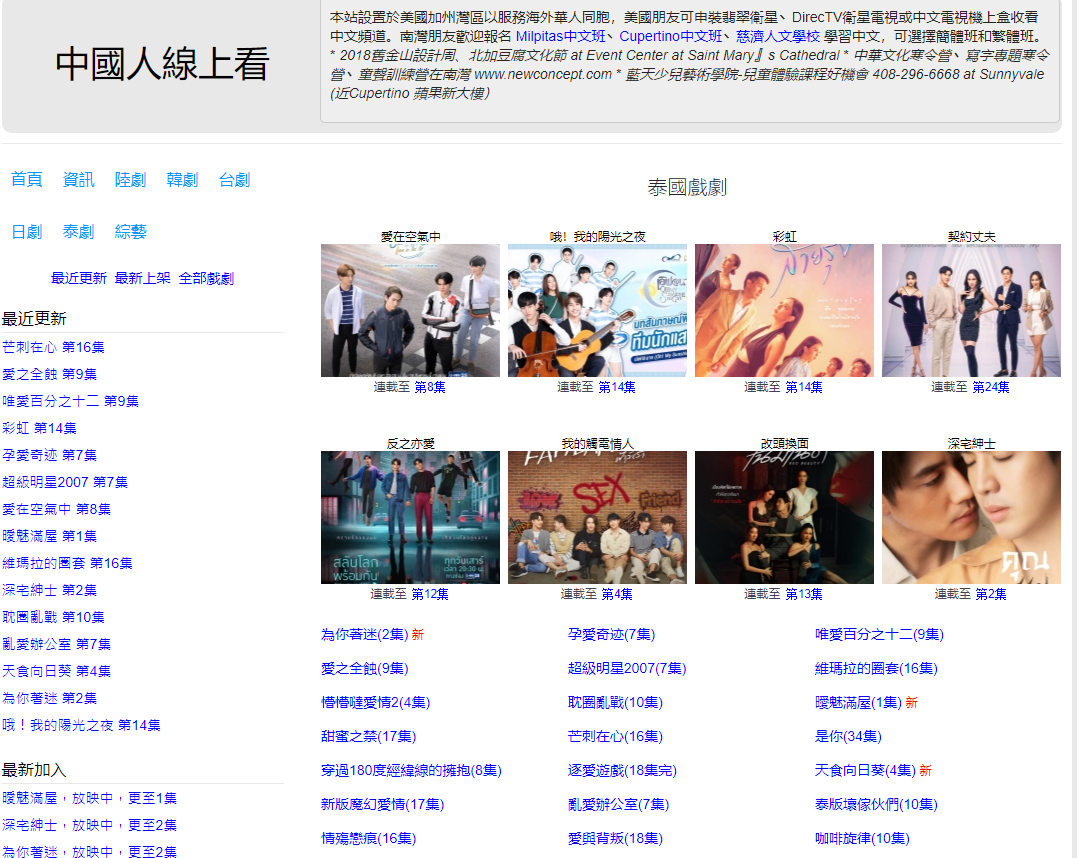The image size is (1077, 858).
Task: Open 超級明星2007 第7集 in recent updates
Action: point(65,482)
